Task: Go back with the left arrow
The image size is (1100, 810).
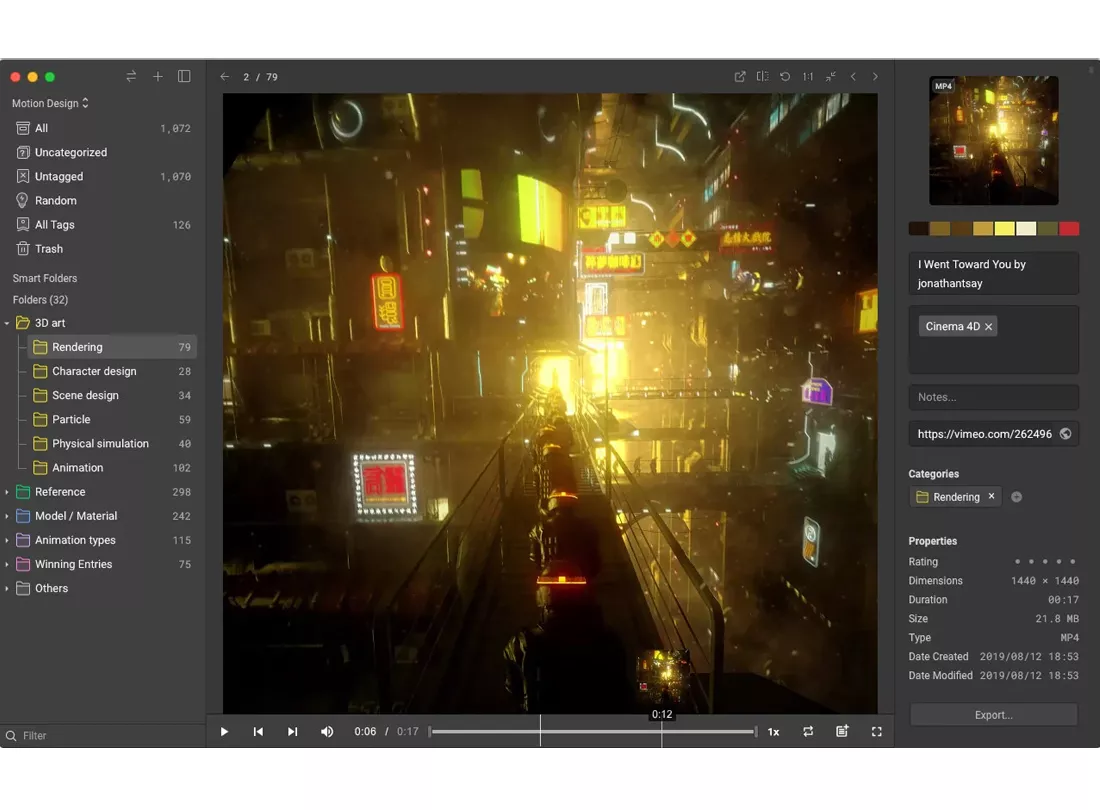Action: pos(224,76)
